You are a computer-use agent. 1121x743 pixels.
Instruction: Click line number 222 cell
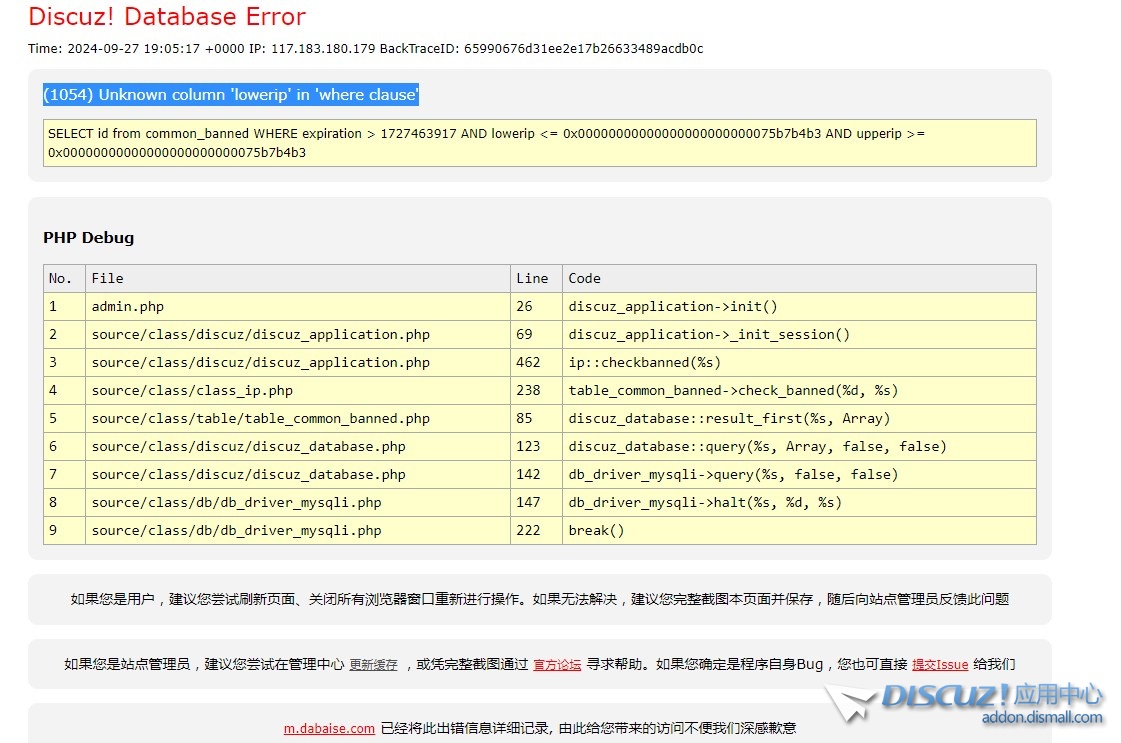tap(536, 530)
